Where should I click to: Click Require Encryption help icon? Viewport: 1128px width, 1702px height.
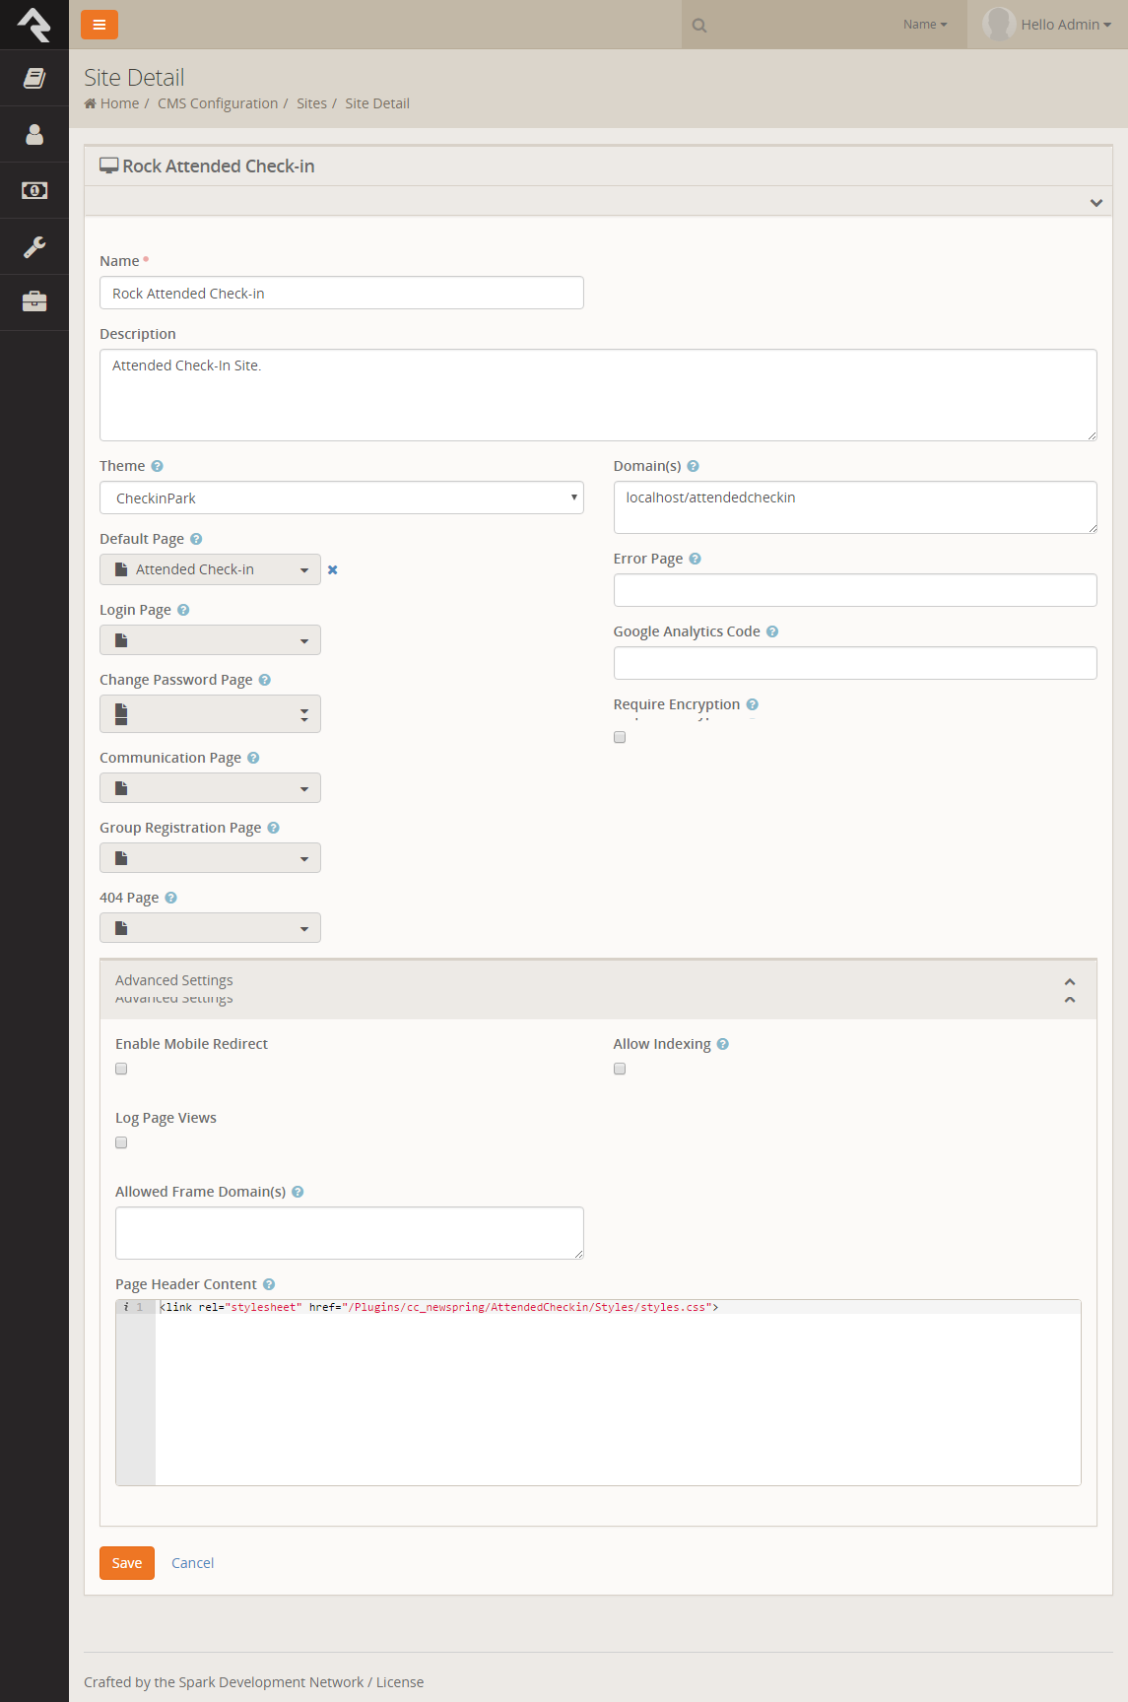pos(752,705)
